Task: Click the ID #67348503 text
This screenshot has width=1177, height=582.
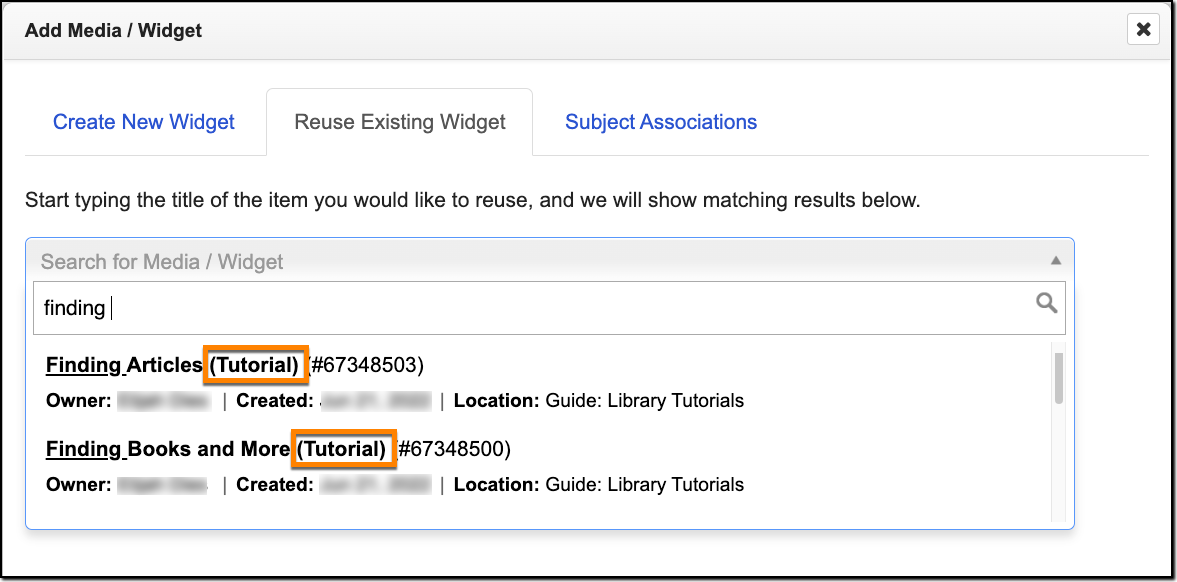Action: (x=367, y=365)
